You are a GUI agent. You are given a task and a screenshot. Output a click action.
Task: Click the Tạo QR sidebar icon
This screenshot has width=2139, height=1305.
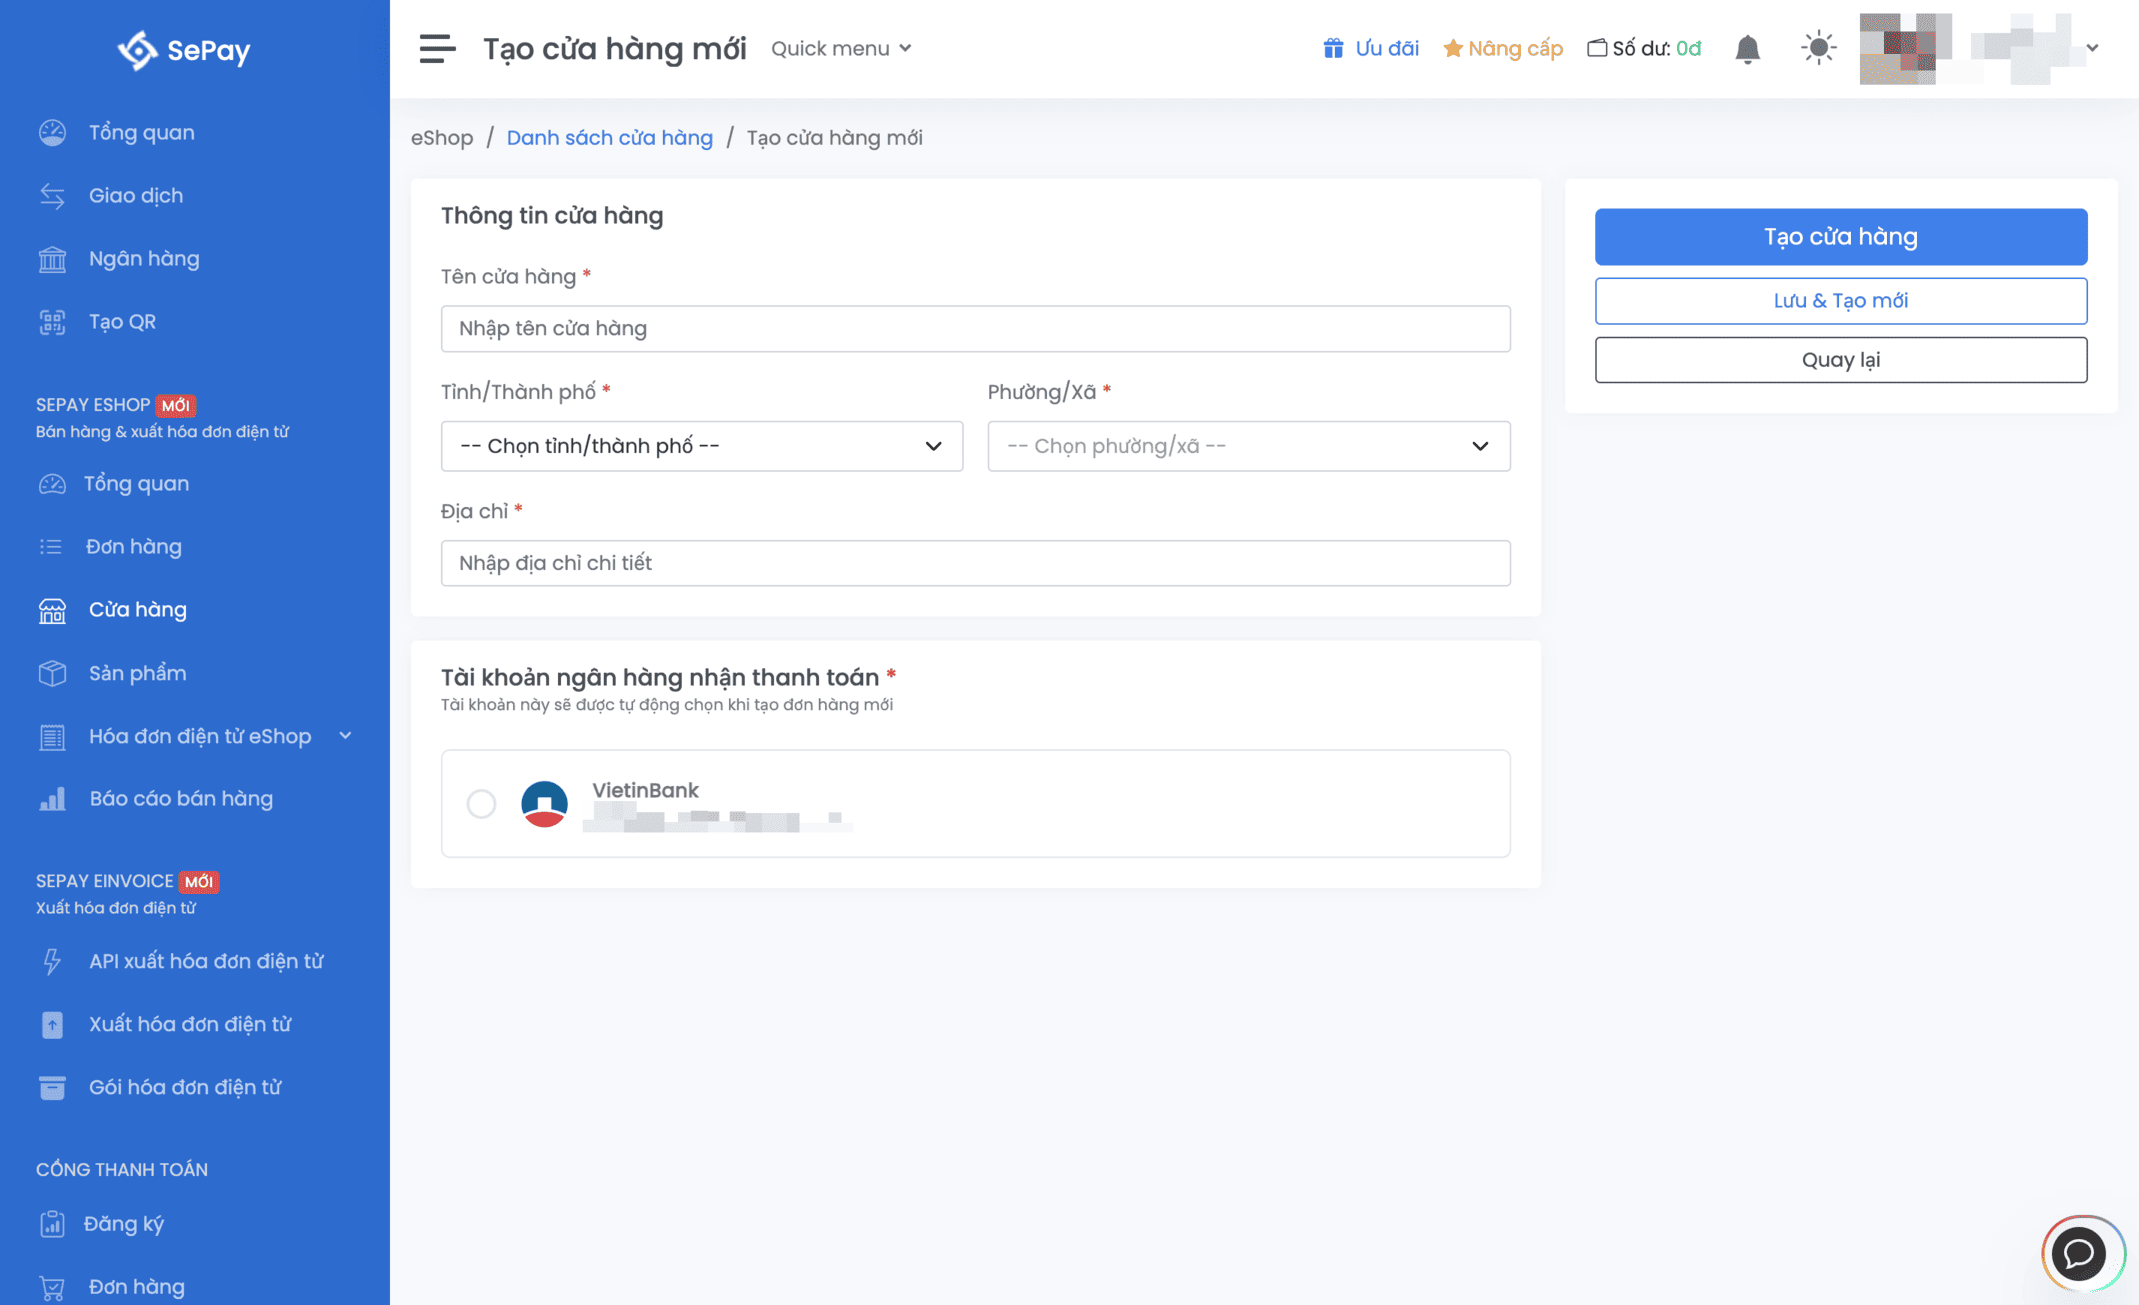click(52, 322)
